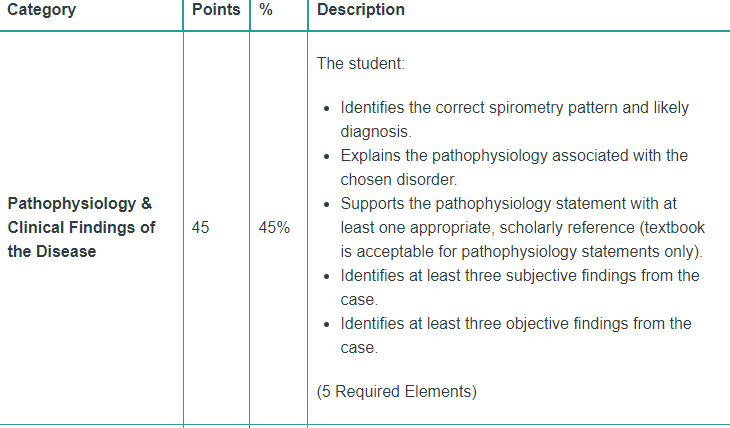This screenshot has height=428, width=730.
Task: Click 'The student:' intro text
Action: tap(361, 63)
